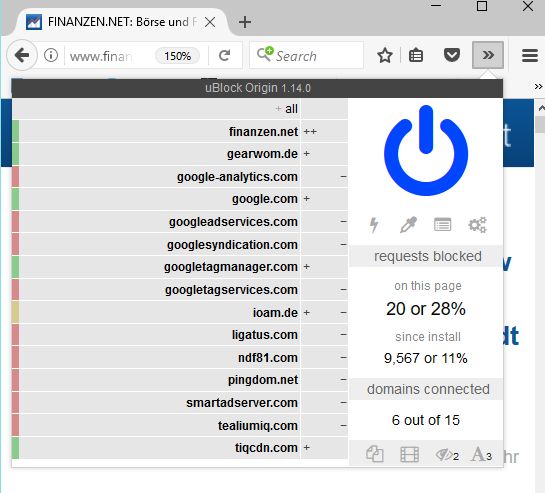Screen dimensions: 545x493
Task: Select the FINANZEN.NET browser tab
Action: [x=122, y=22]
